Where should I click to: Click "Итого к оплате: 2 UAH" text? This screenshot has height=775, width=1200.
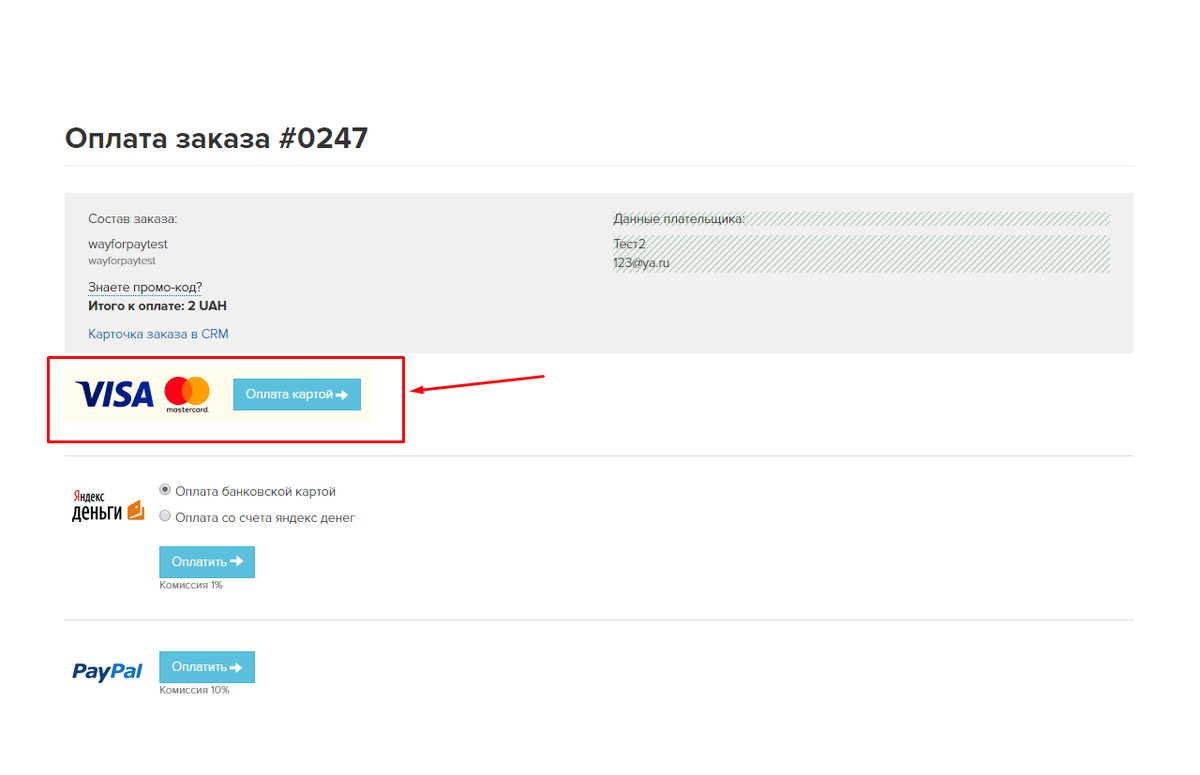(x=157, y=306)
